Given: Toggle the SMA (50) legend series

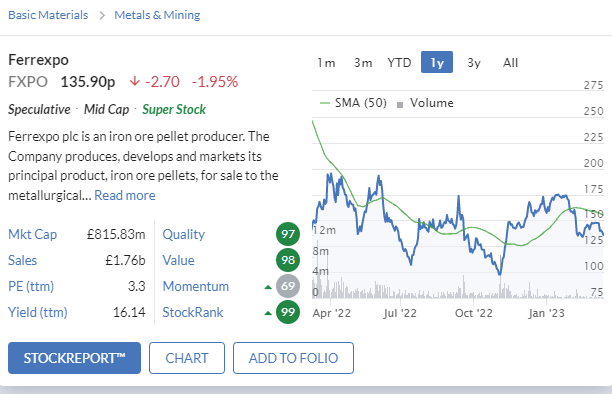Looking at the screenshot, I should point(353,103).
